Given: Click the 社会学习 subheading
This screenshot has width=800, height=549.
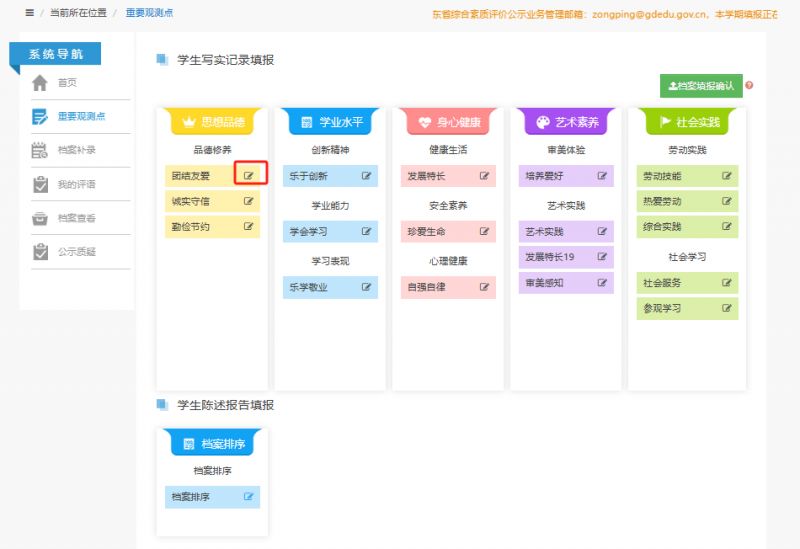Looking at the screenshot, I should click(x=687, y=257).
